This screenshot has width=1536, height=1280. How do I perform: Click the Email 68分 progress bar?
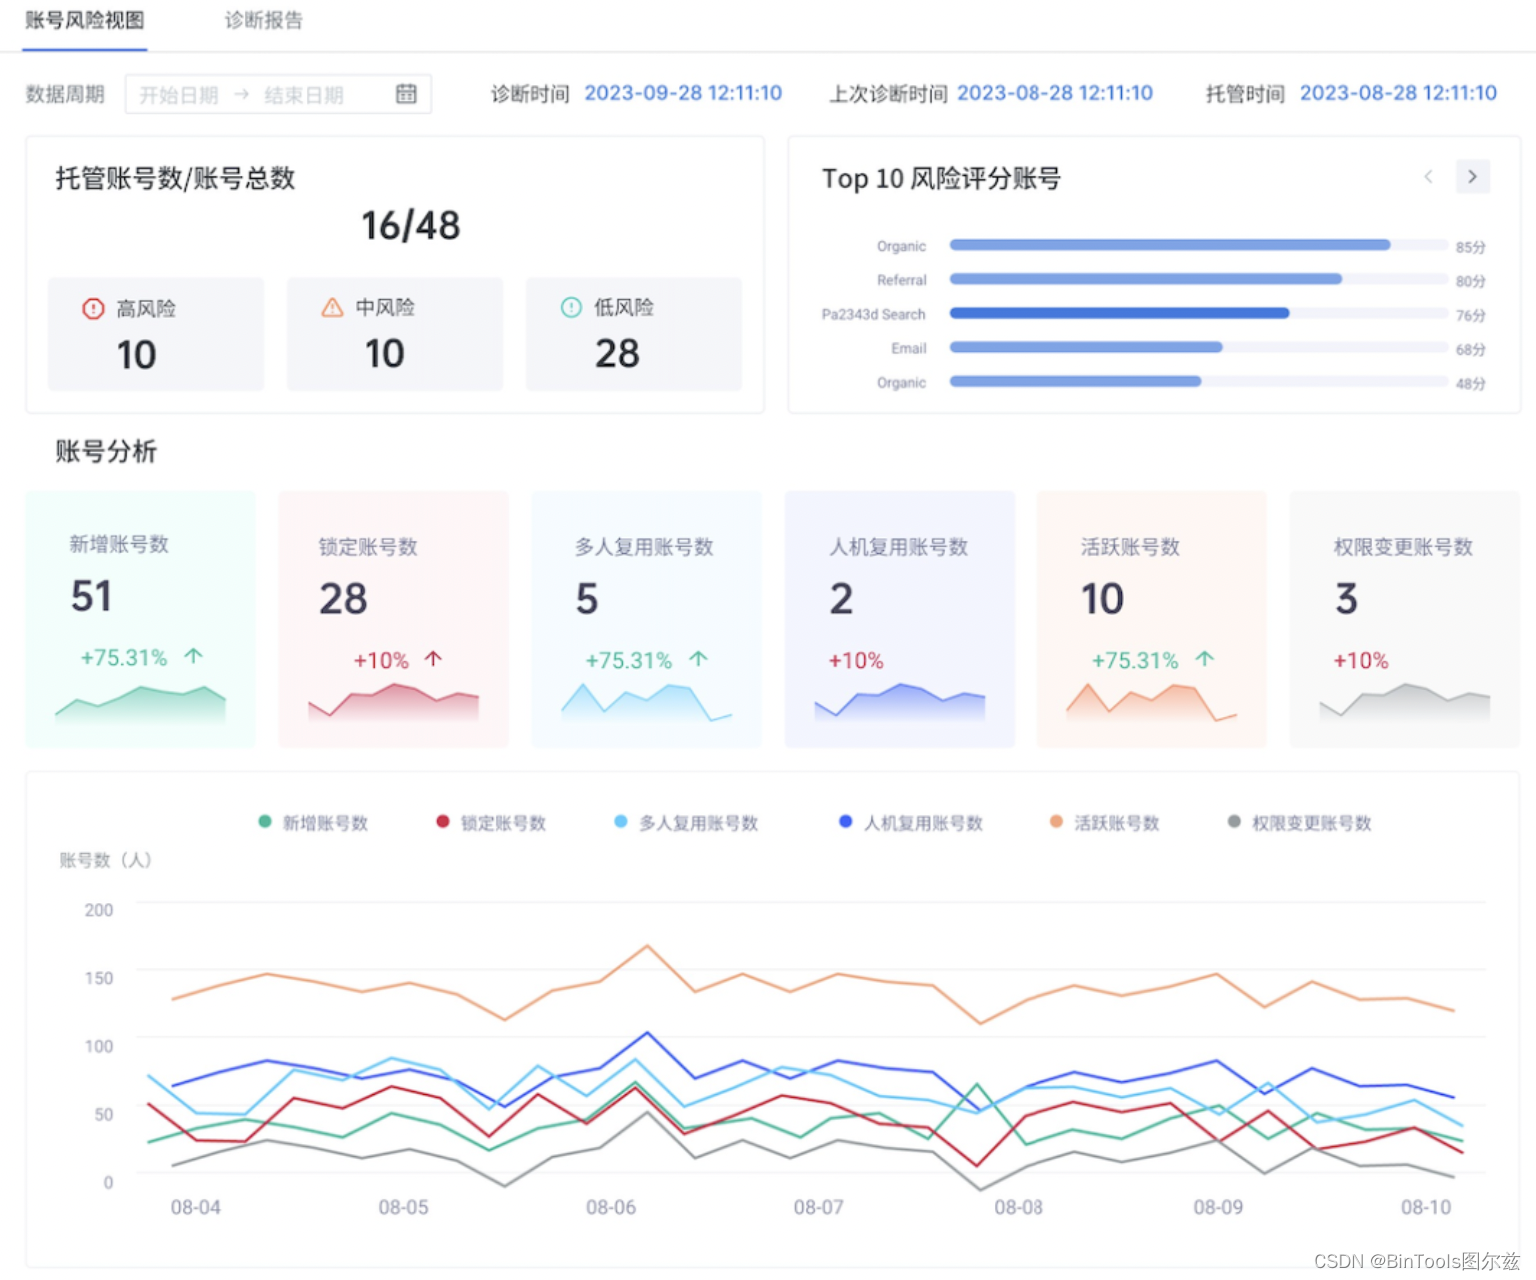coord(1198,347)
